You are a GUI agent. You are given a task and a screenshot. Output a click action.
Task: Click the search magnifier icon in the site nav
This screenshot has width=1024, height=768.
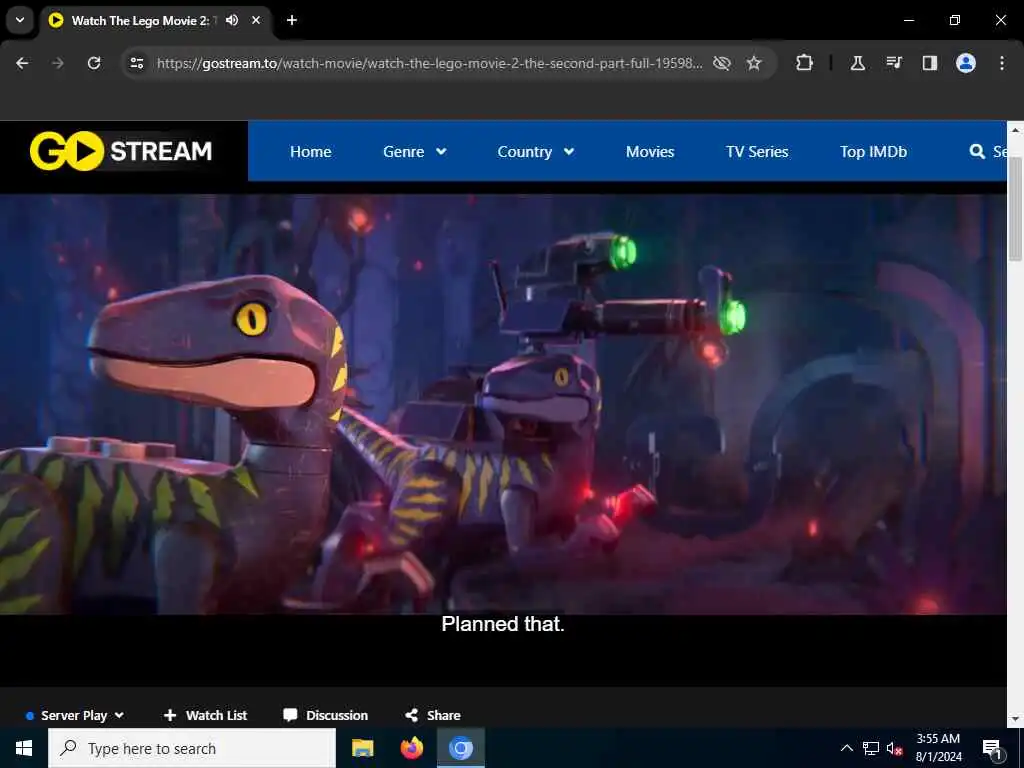pyautogui.click(x=977, y=152)
